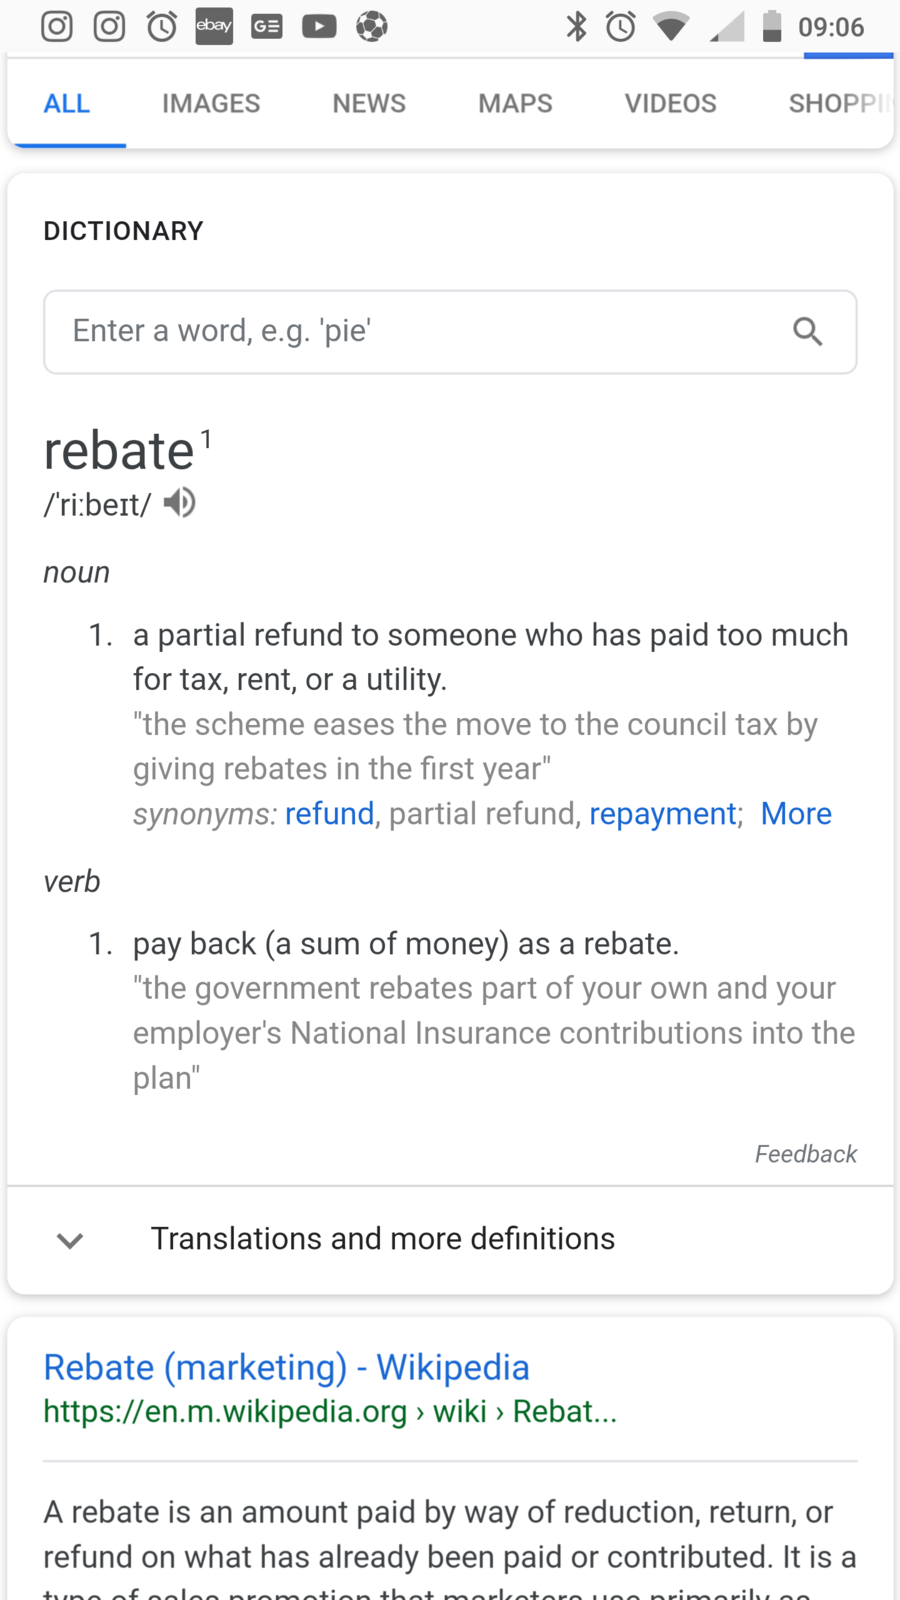Screen dimensions: 900x1600
Task: Select the Videos tab
Action: pos(670,103)
